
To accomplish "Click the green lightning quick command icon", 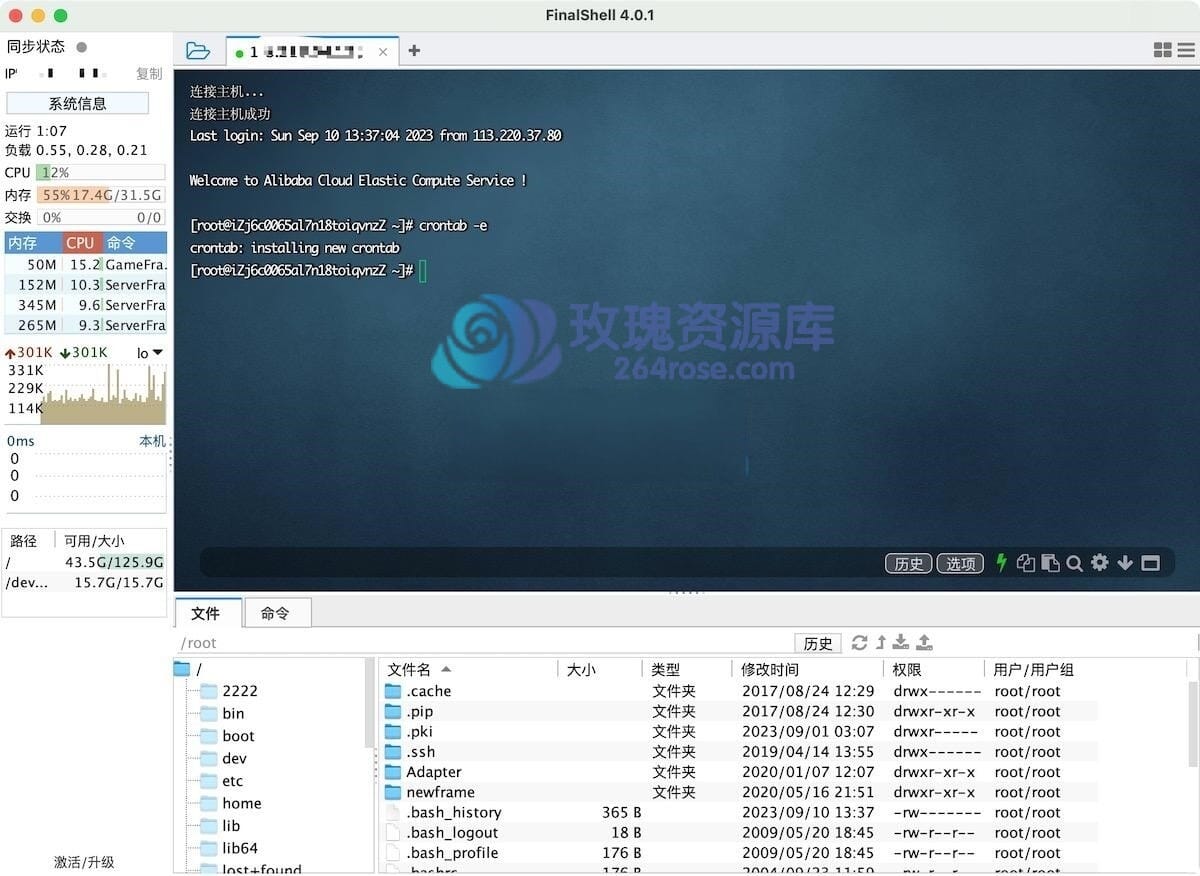I will tap(1001, 563).
